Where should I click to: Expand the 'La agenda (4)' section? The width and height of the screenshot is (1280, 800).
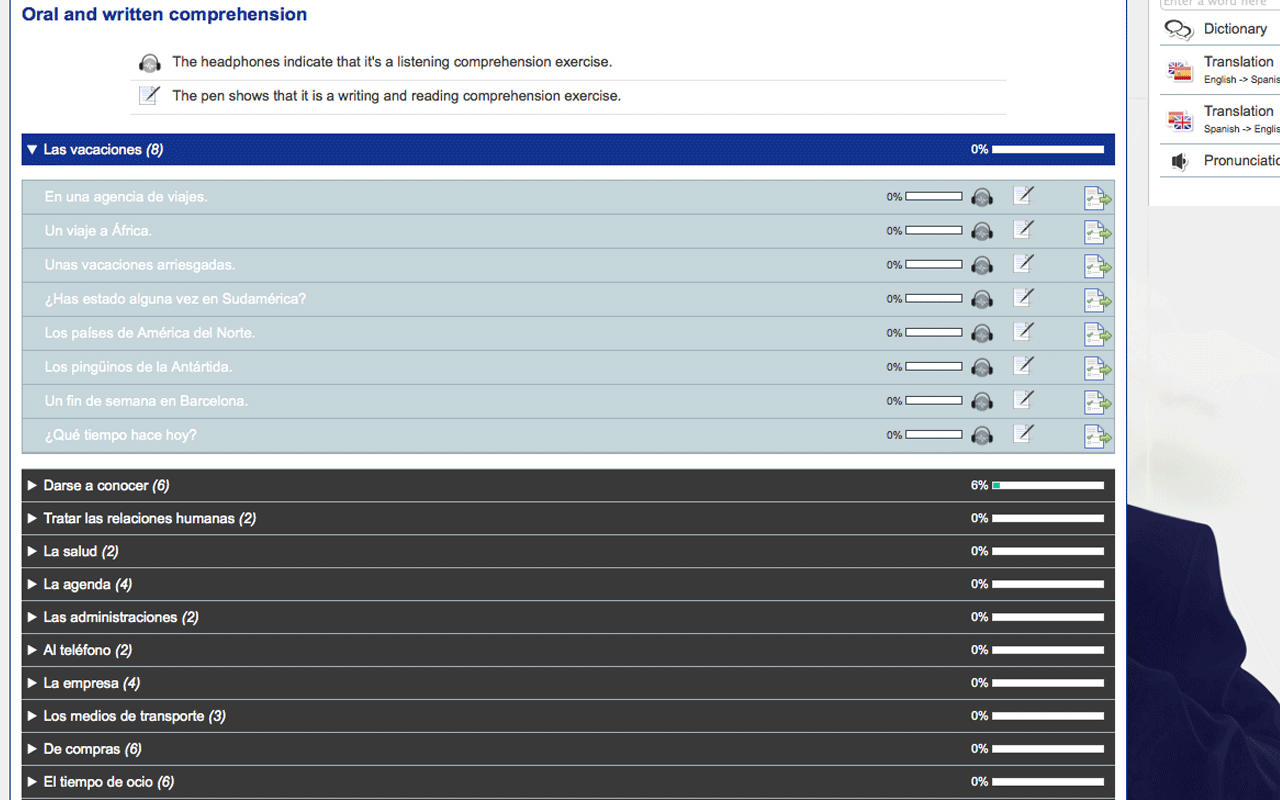coord(568,585)
